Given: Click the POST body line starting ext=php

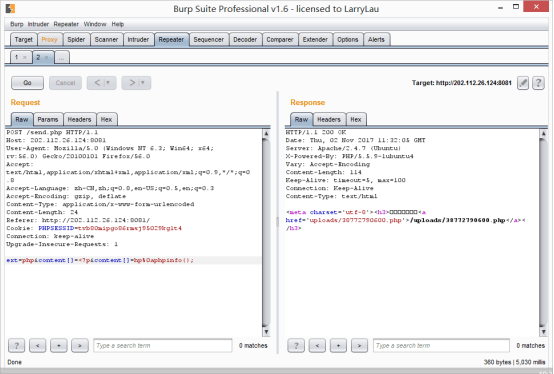Looking at the screenshot, I should 100,260.
